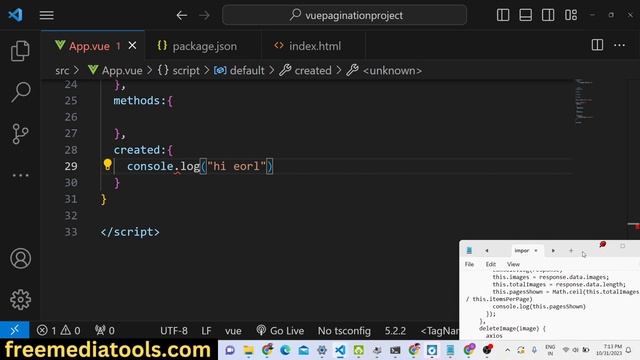Open the notifications bell in the taskbar
640x360 pixels.
click(x=629, y=350)
